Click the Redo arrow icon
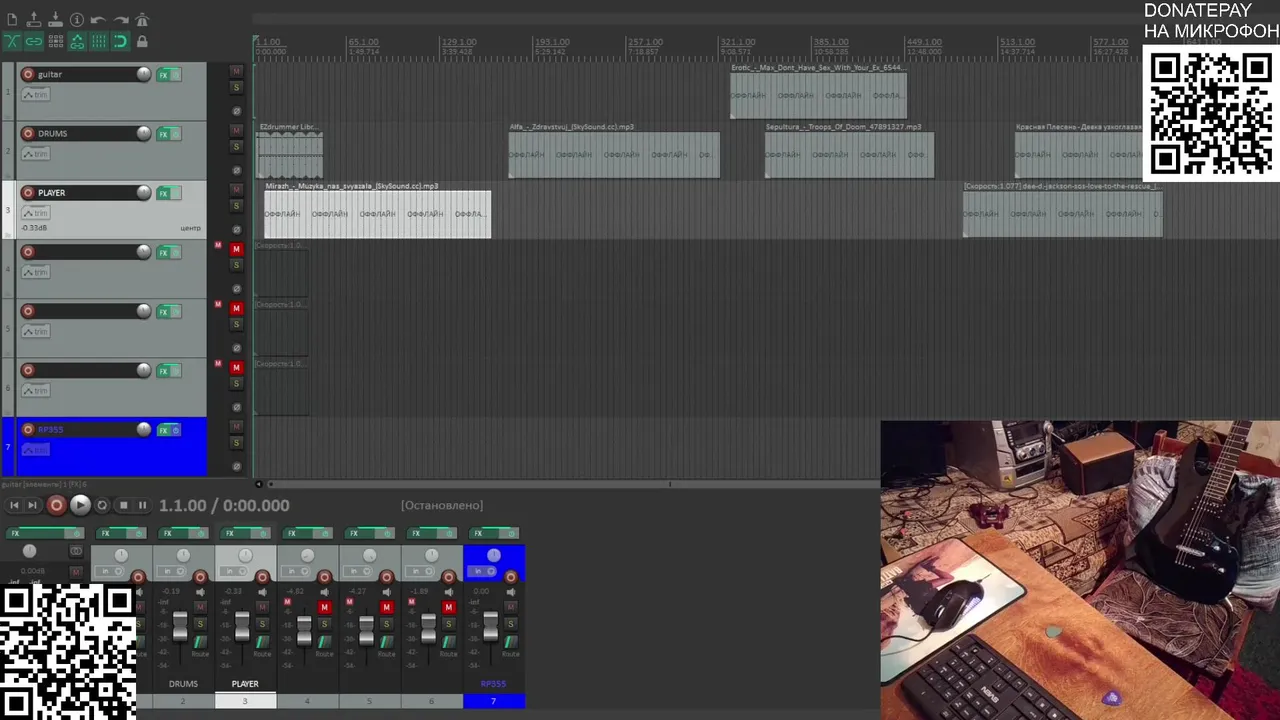1280x720 pixels. click(121, 20)
